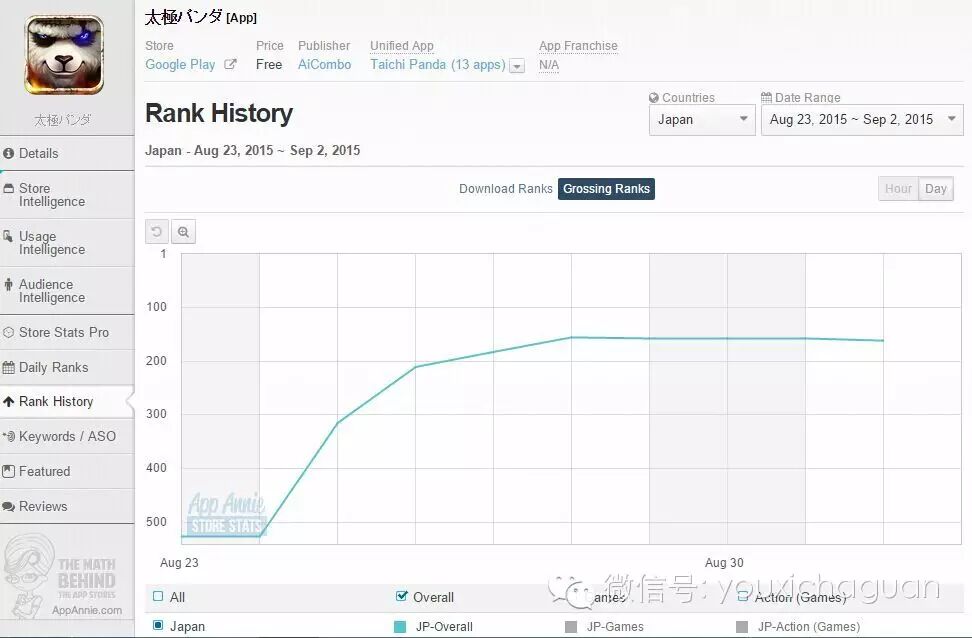The height and width of the screenshot is (638, 972).
Task: Open the Featured sidebar section
Action: pyautogui.click(x=67, y=471)
